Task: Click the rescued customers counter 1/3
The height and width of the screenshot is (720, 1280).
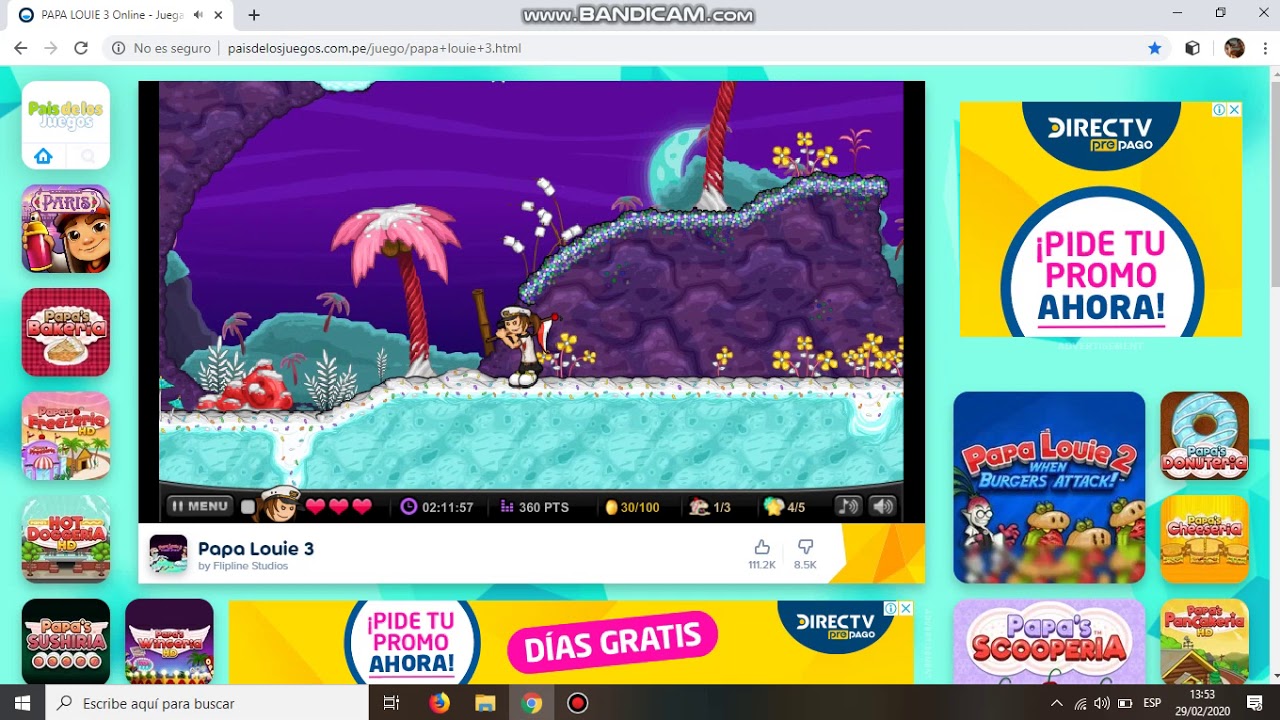Action: 710,507
